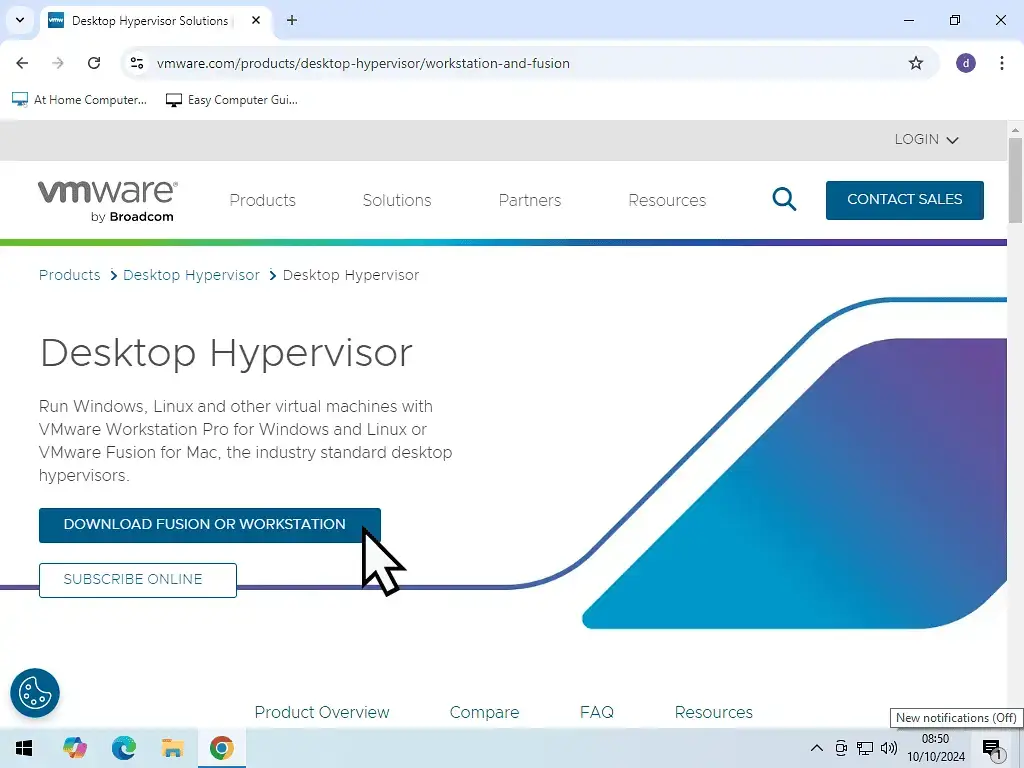Open Chrome's three-dot menu
Viewport: 1024px width, 768px height.
pos(1002,63)
